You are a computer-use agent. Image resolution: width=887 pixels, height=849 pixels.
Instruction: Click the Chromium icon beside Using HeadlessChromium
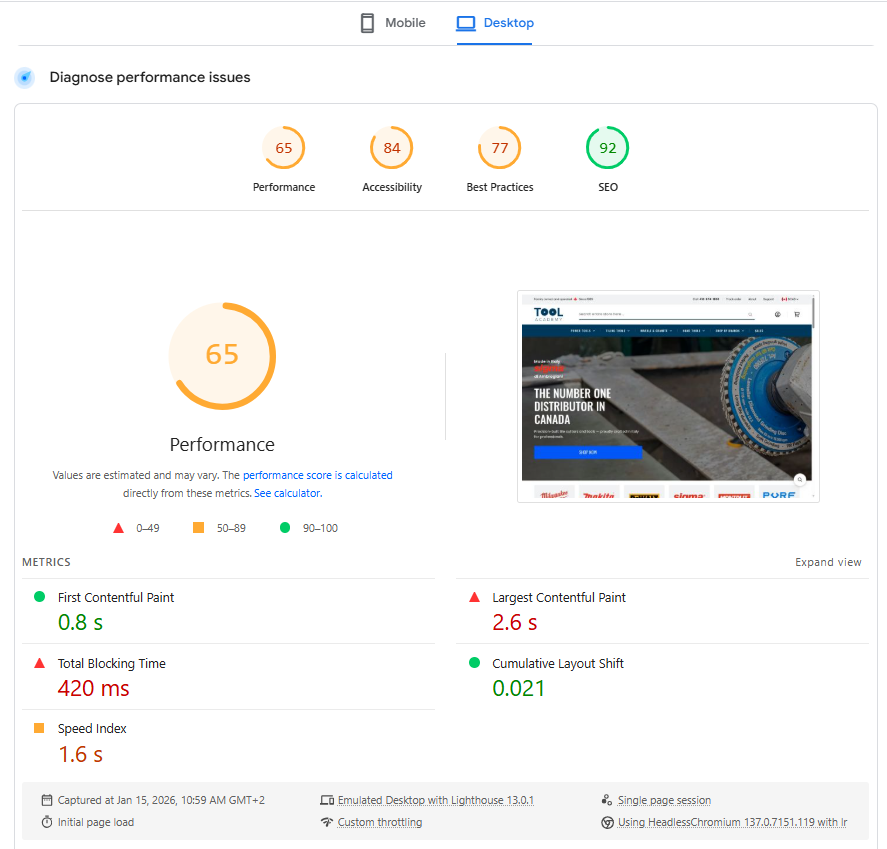608,822
